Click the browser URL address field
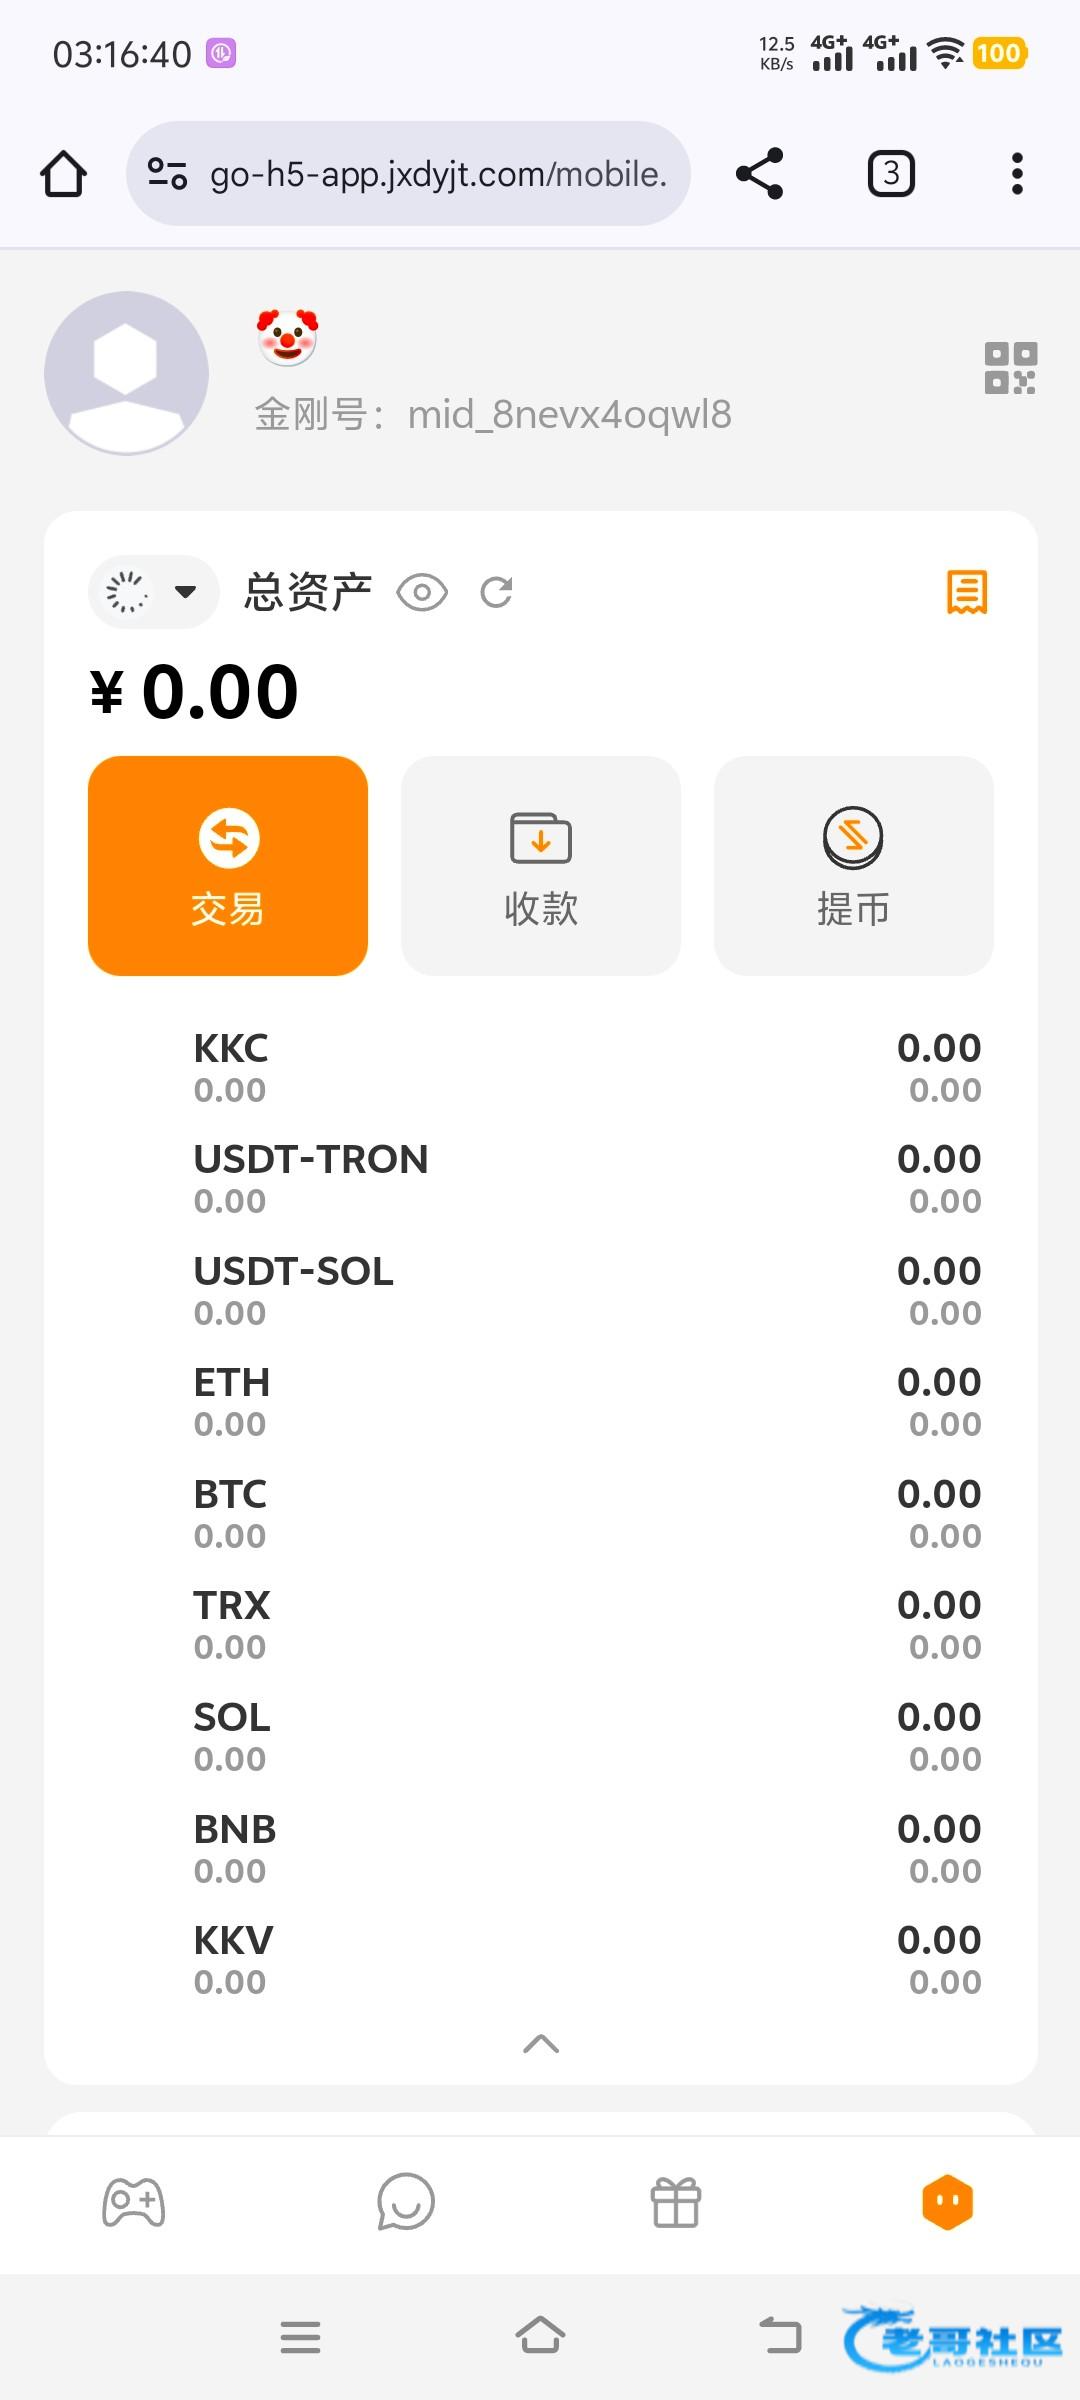This screenshot has height=2400, width=1080. (438, 174)
